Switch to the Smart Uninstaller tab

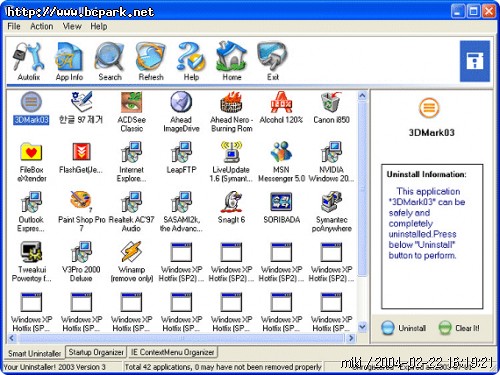point(34,353)
